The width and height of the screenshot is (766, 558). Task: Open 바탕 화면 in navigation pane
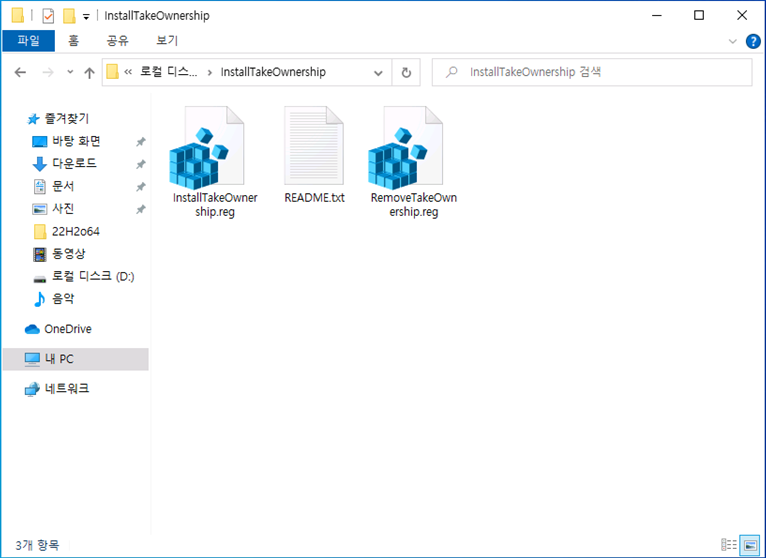76,141
